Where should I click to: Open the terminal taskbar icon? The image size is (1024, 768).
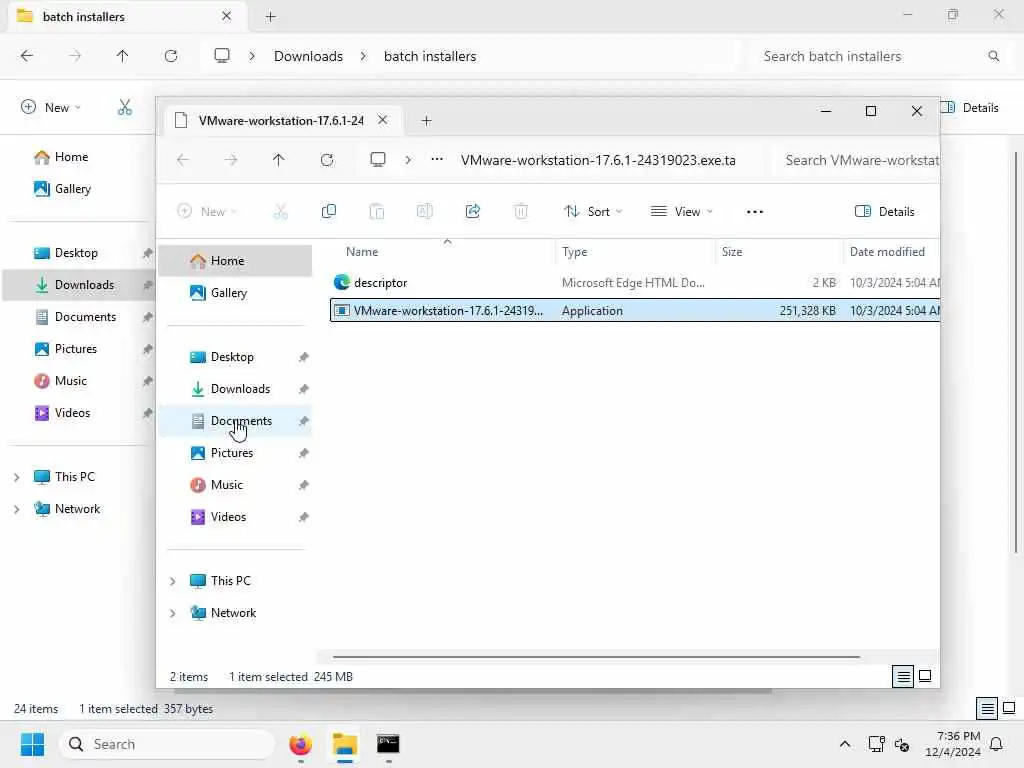389,744
